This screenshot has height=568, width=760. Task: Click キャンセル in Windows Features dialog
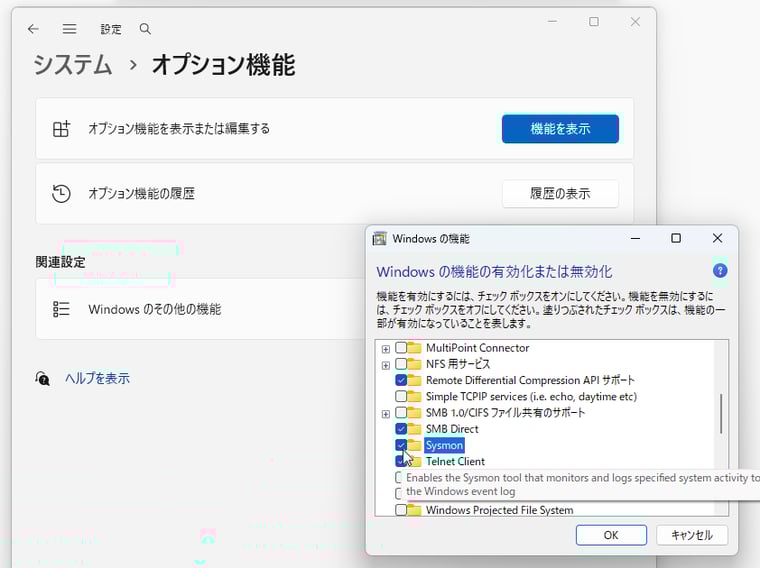(692, 535)
